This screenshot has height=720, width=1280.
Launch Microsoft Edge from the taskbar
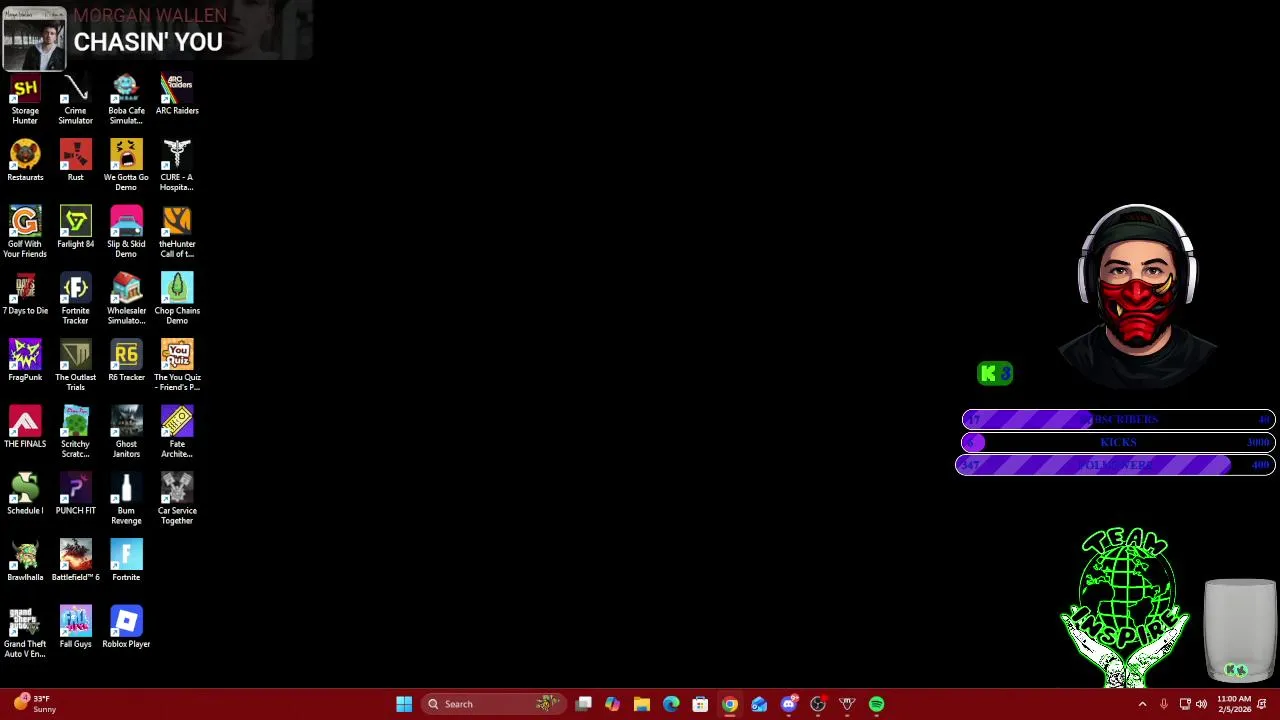[671, 704]
